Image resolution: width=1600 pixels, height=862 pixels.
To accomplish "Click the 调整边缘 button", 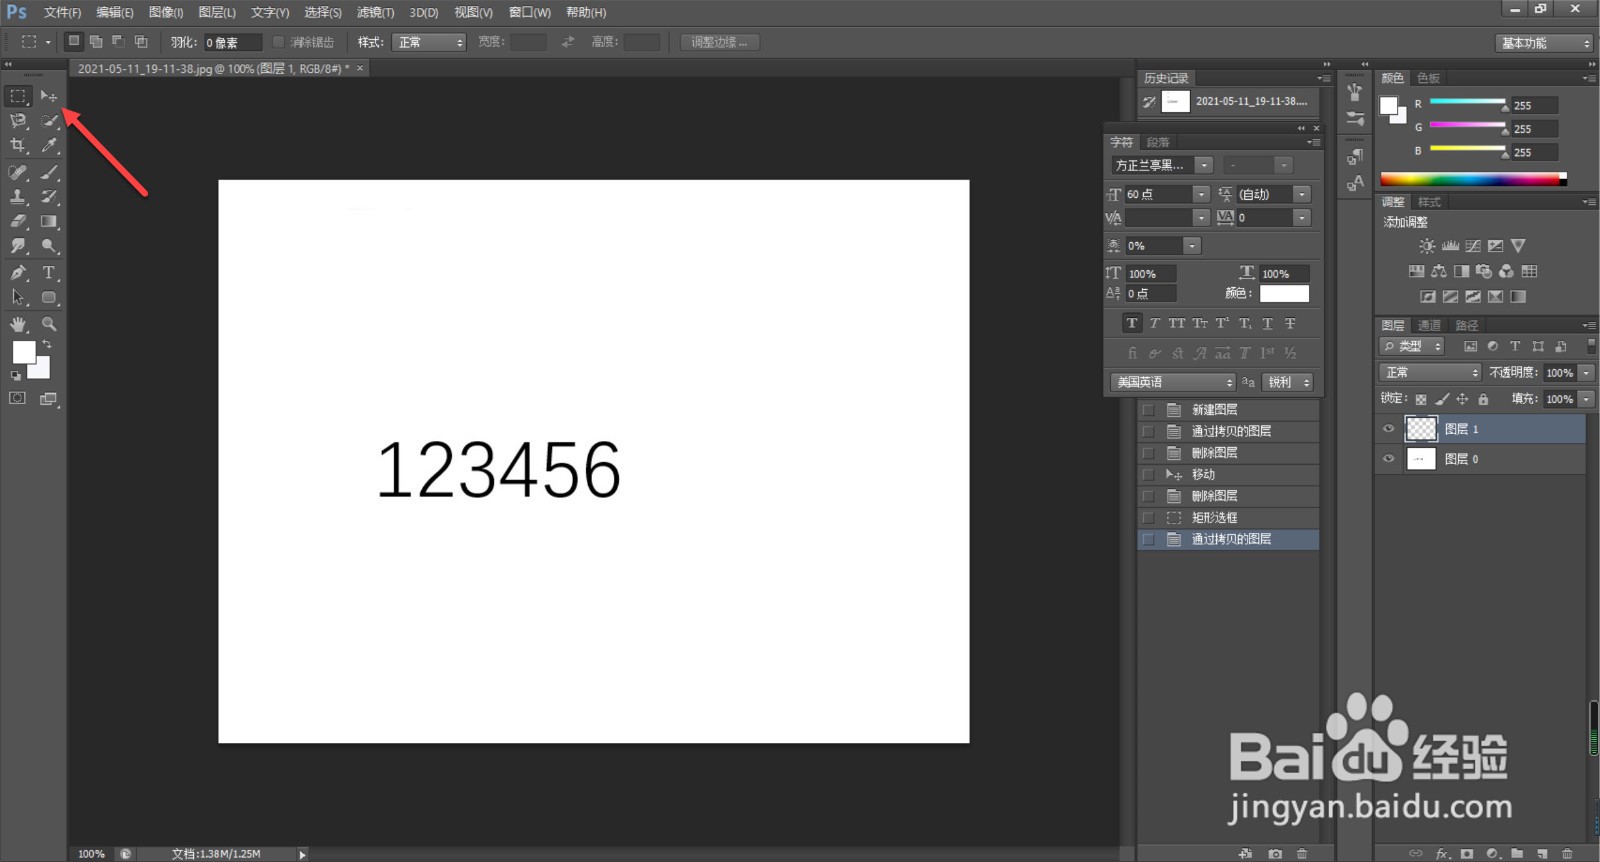I will 719,42.
